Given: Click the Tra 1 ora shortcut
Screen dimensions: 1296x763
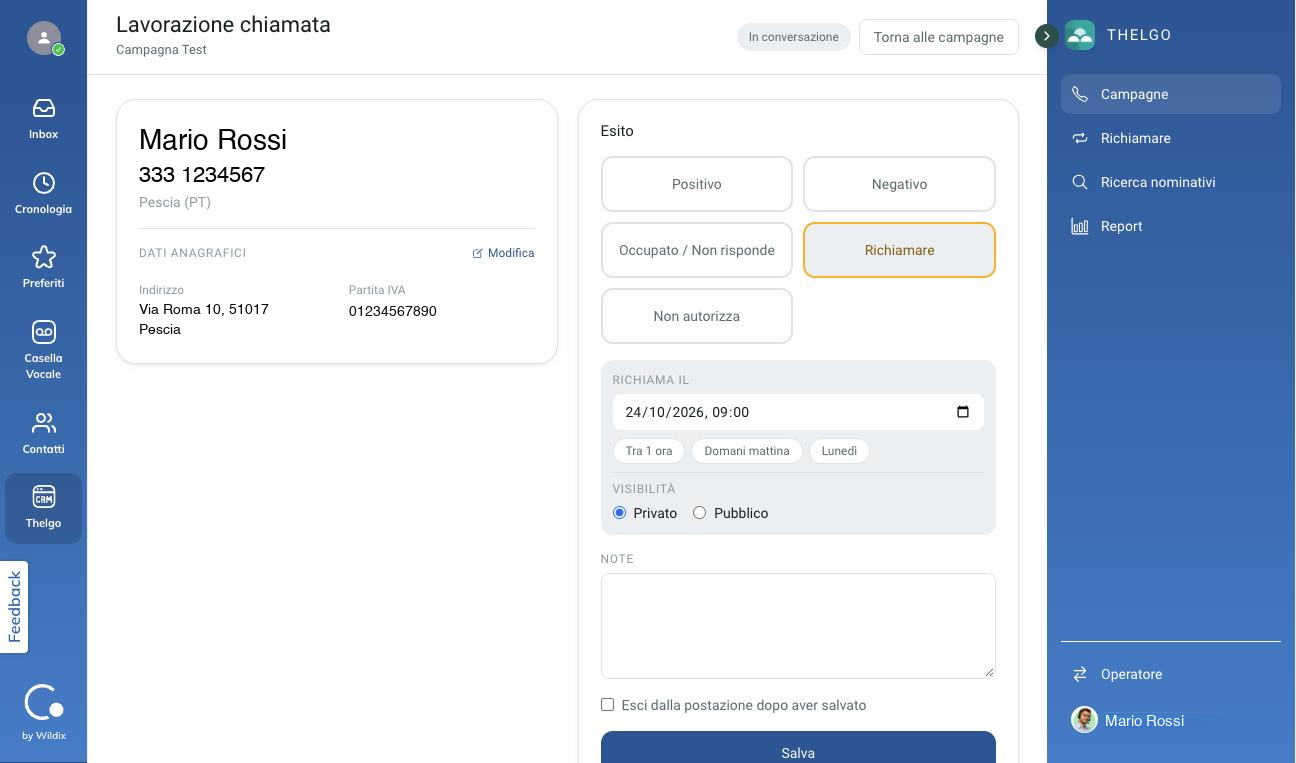Looking at the screenshot, I should [x=649, y=451].
